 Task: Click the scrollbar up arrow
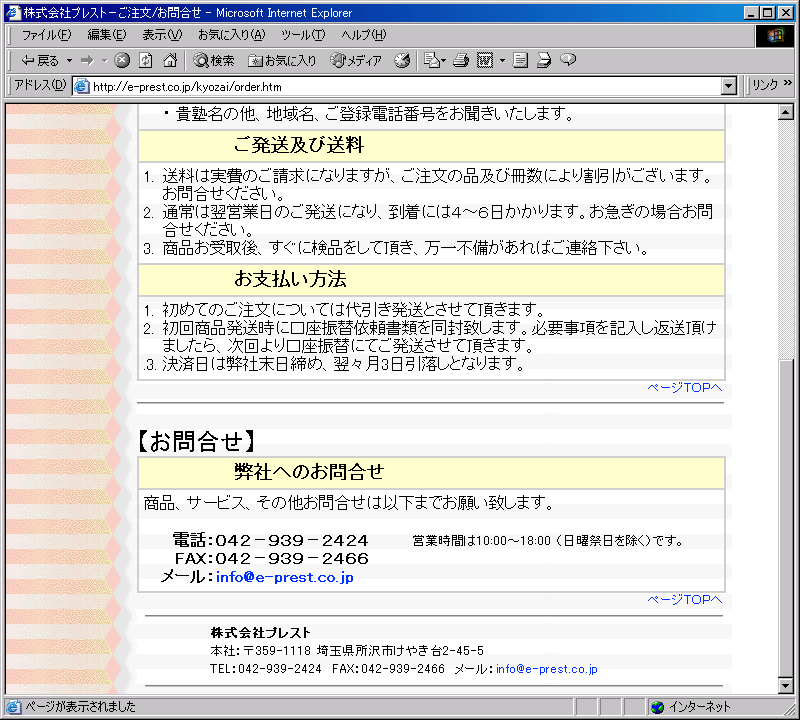786,112
